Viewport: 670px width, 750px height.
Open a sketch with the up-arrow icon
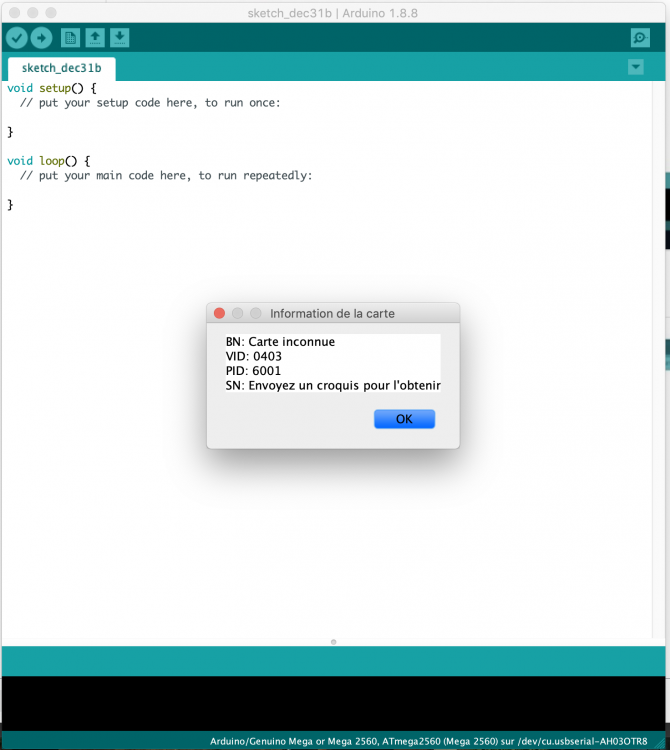tap(95, 37)
